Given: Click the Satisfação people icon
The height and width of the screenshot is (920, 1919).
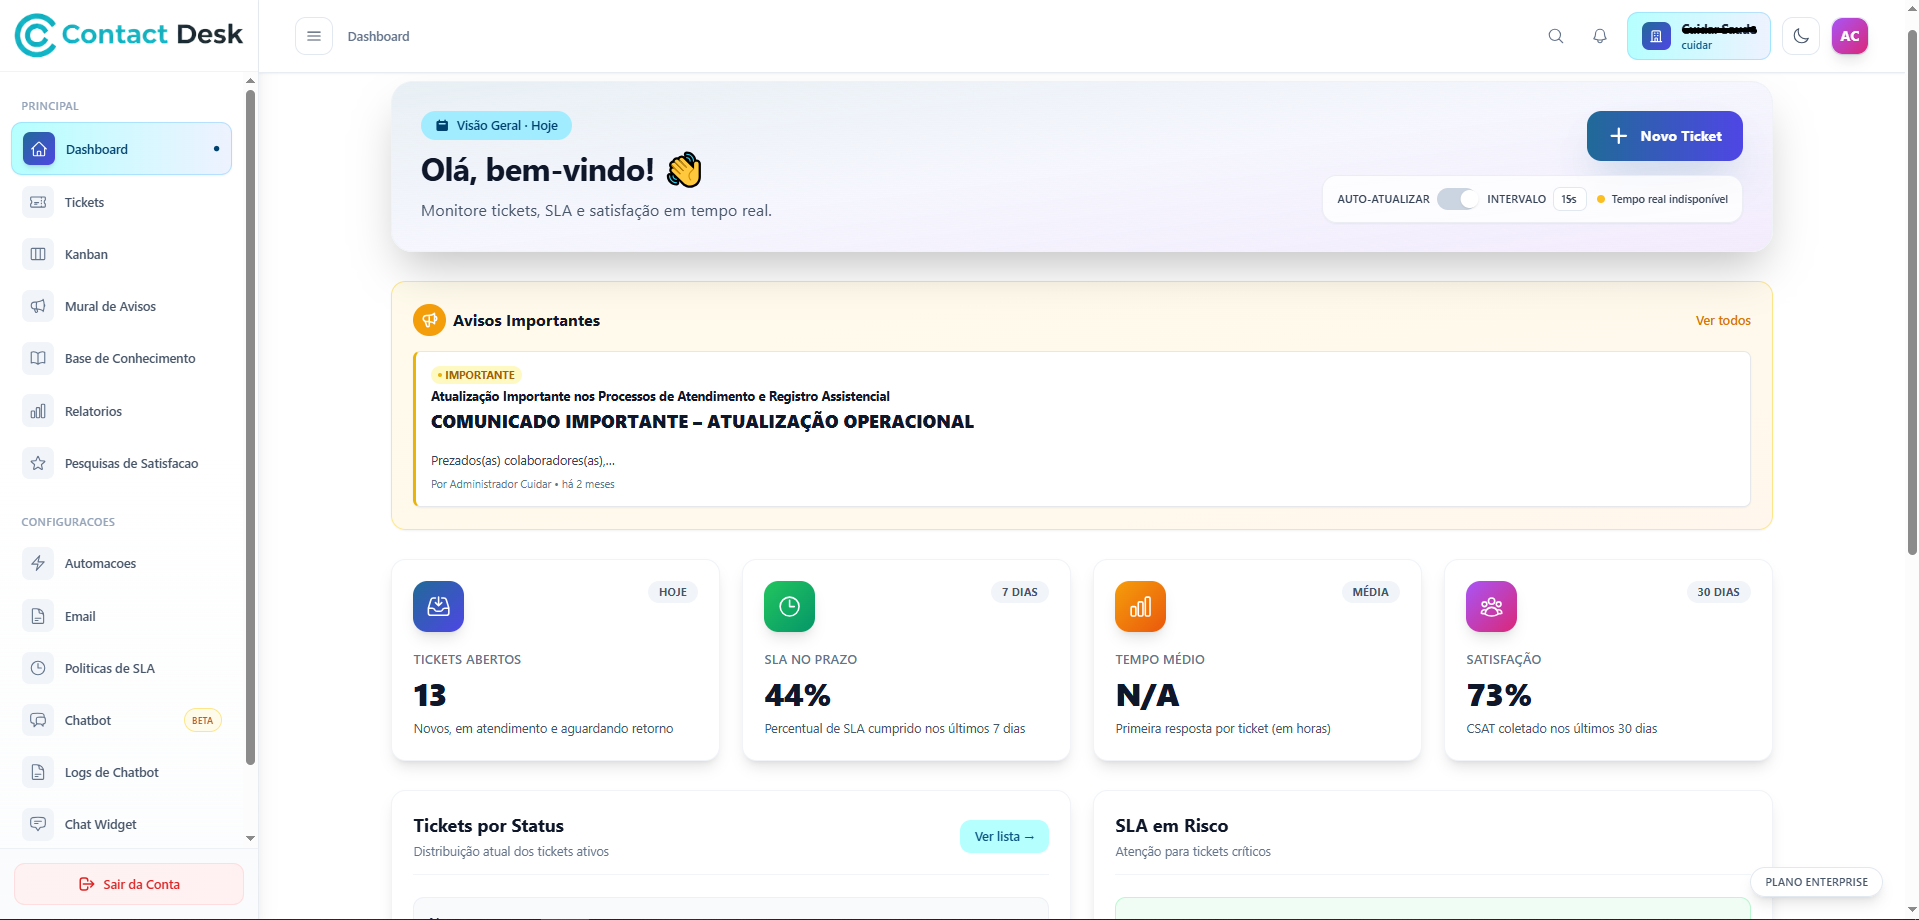Looking at the screenshot, I should (1491, 606).
